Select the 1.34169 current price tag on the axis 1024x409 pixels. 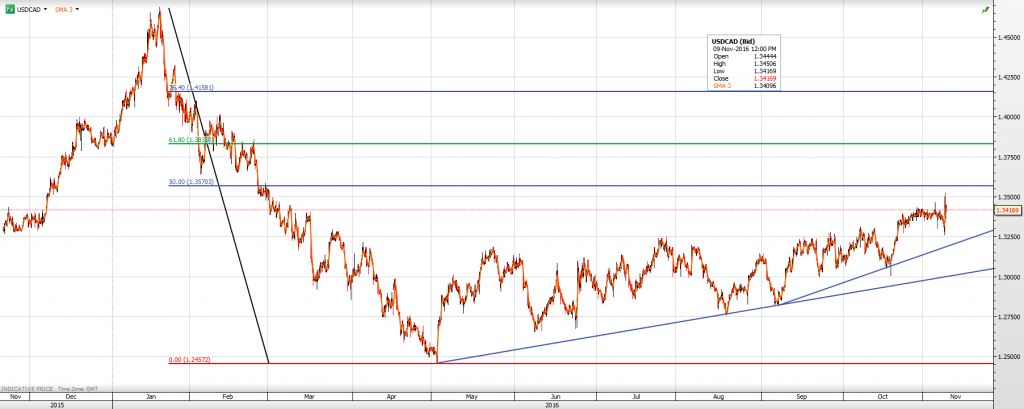[x=1006, y=210]
